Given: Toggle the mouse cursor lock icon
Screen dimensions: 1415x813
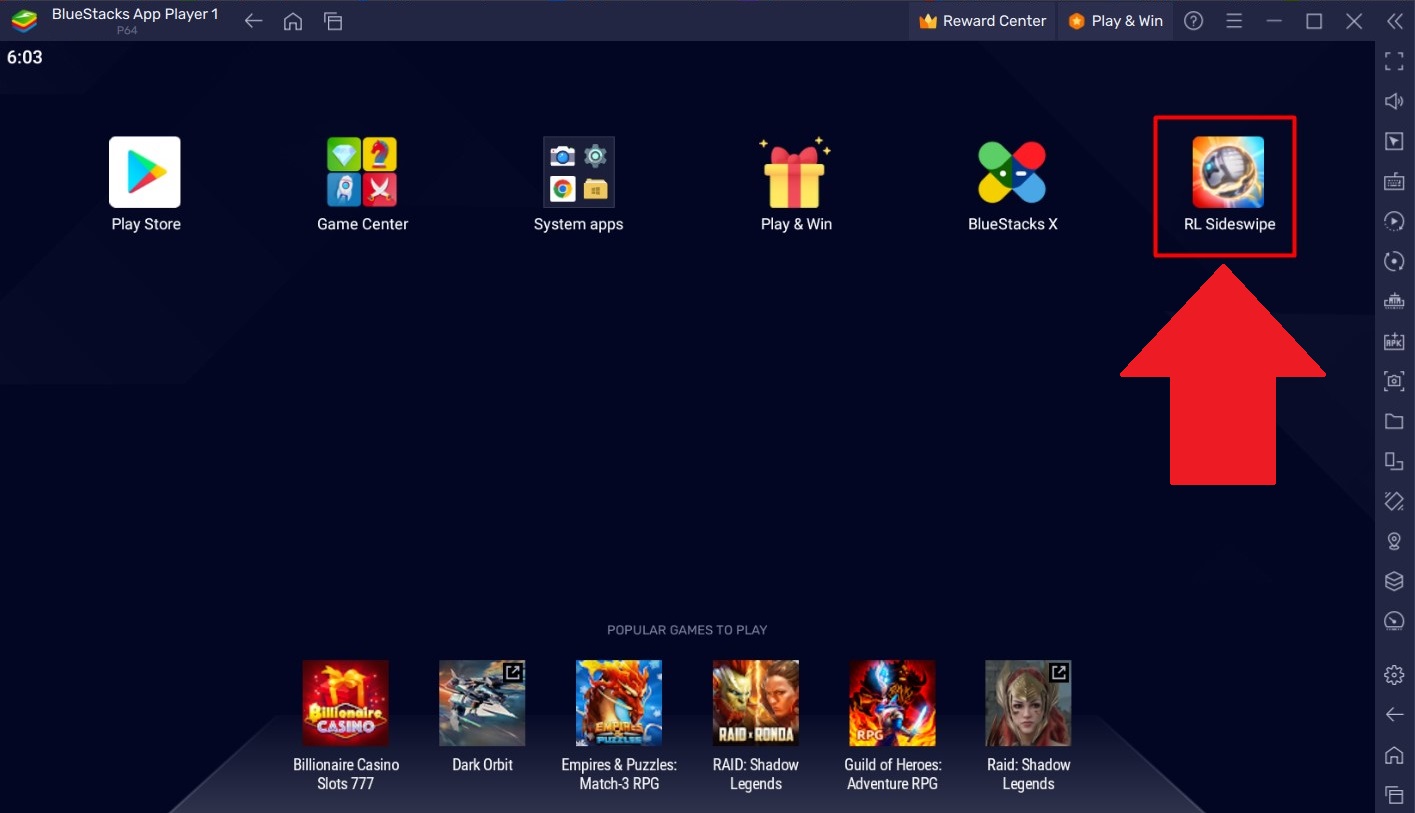Looking at the screenshot, I should pyautogui.click(x=1394, y=142).
